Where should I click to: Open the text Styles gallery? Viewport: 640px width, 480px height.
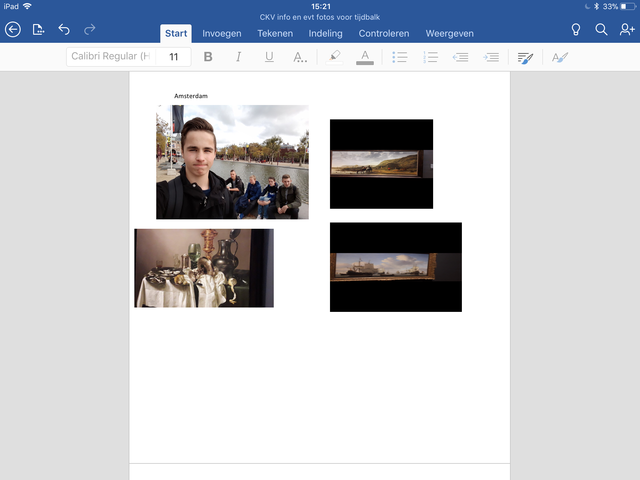pos(560,57)
